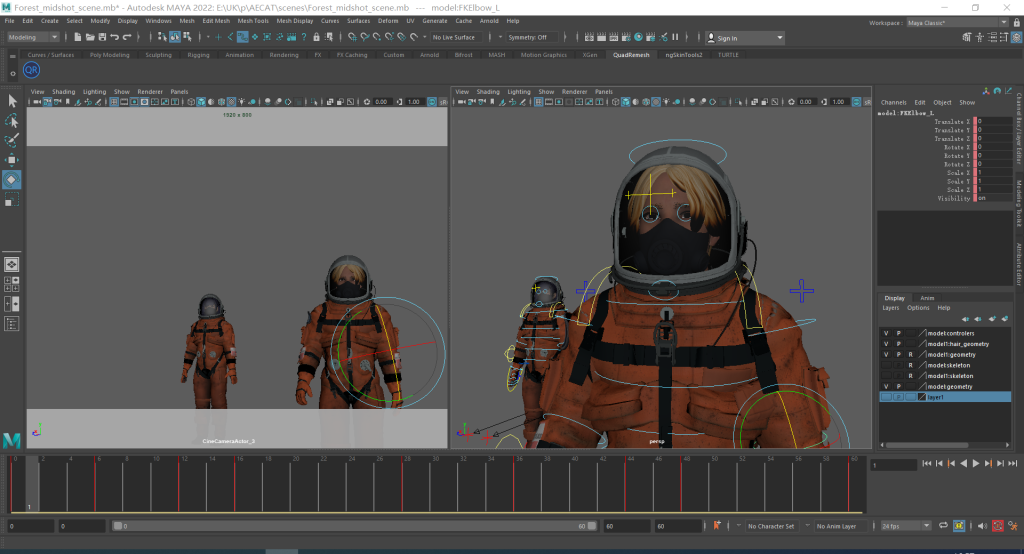Toggle visibility box of model1:skeleton layer
1024x554 pixels.
(x=886, y=376)
